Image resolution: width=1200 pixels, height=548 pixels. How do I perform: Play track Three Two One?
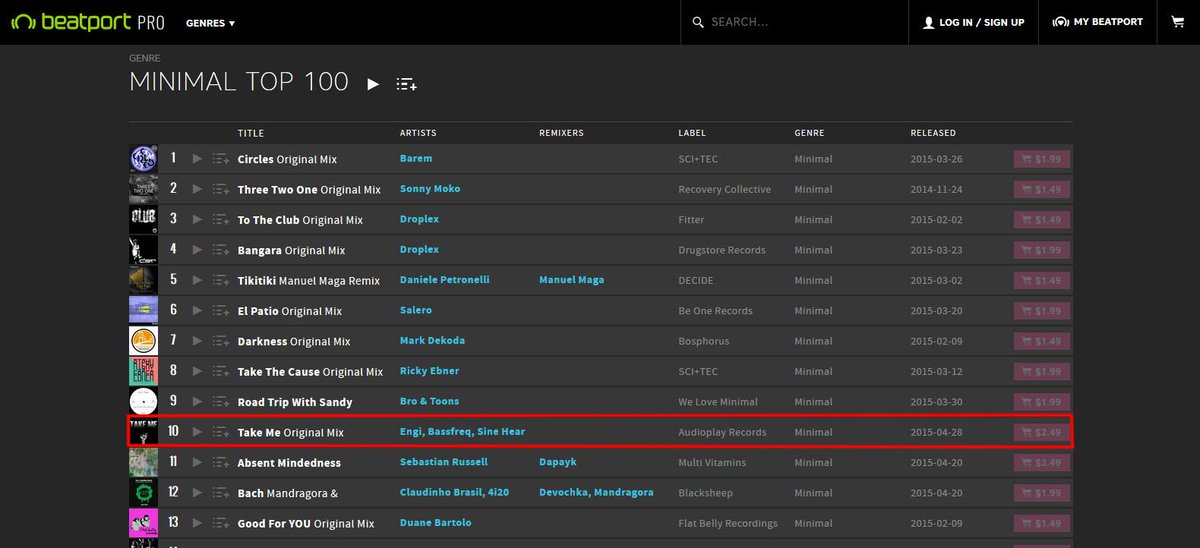pyautogui.click(x=197, y=189)
